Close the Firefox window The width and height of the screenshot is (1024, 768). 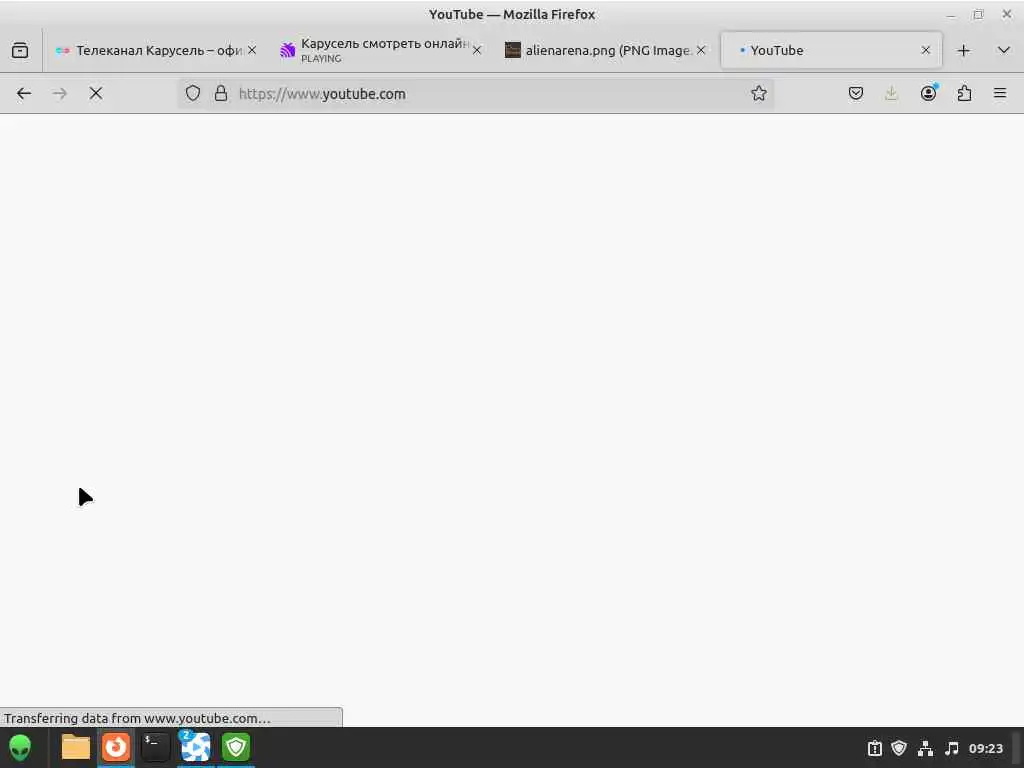coord(1006,14)
